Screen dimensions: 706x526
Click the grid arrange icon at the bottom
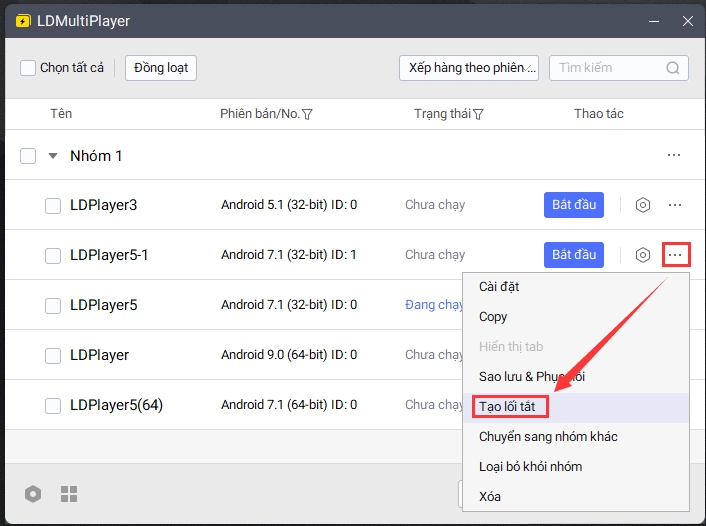point(69,494)
